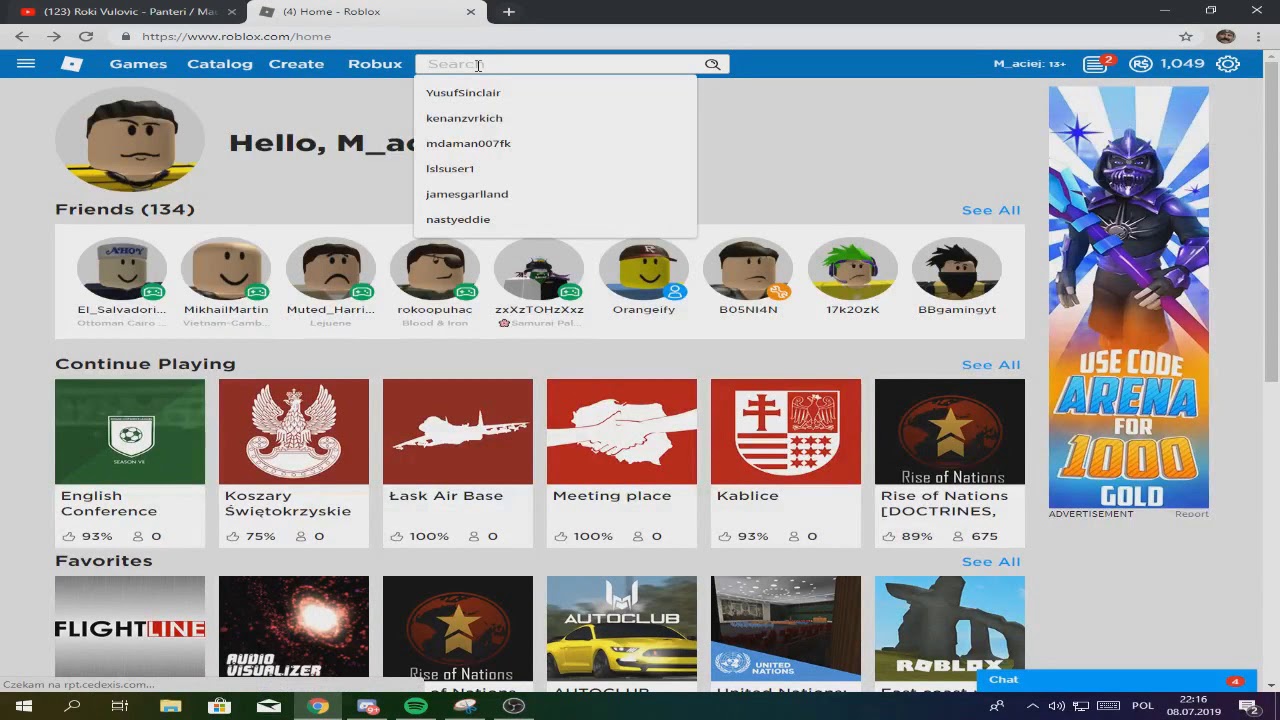This screenshot has width=1280, height=720.
Task: Report the advertisement
Action: pos(1191,514)
